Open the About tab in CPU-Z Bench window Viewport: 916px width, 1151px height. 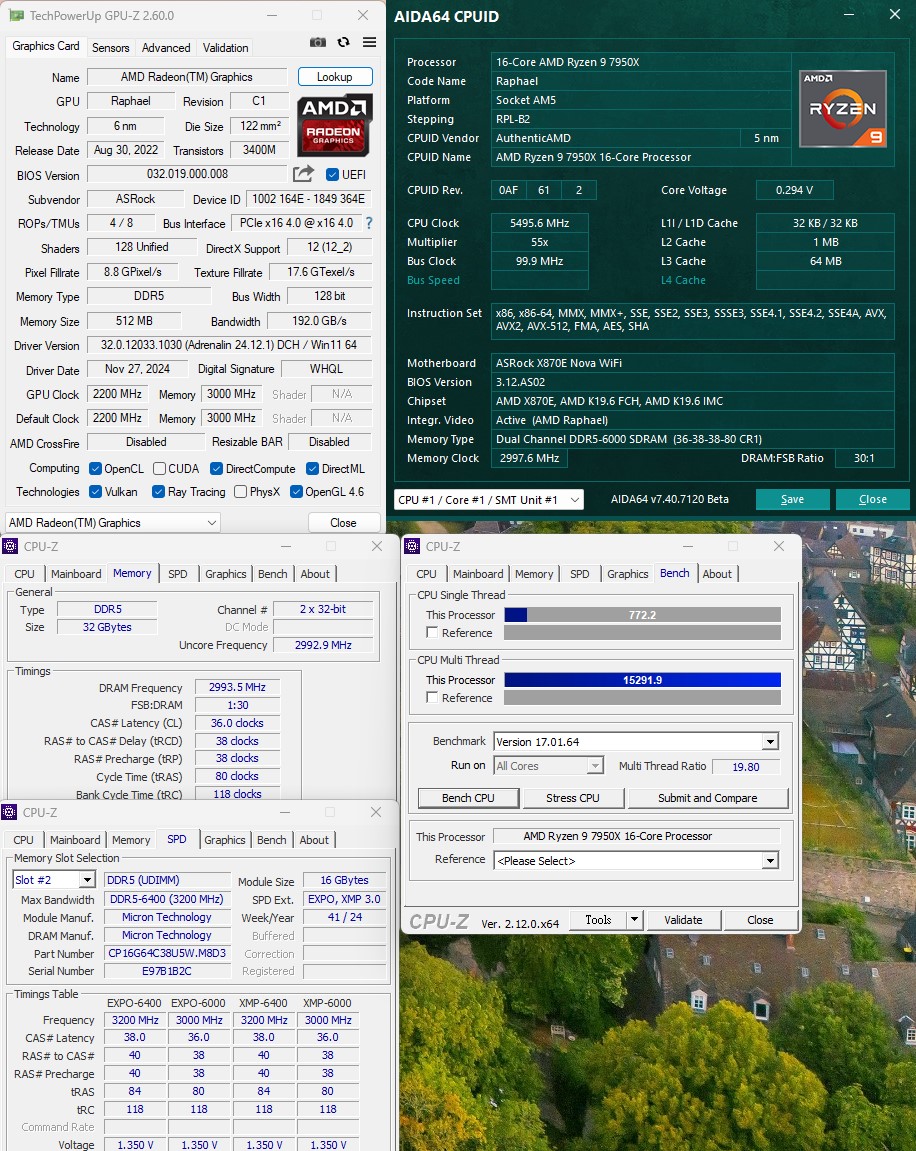[717, 574]
